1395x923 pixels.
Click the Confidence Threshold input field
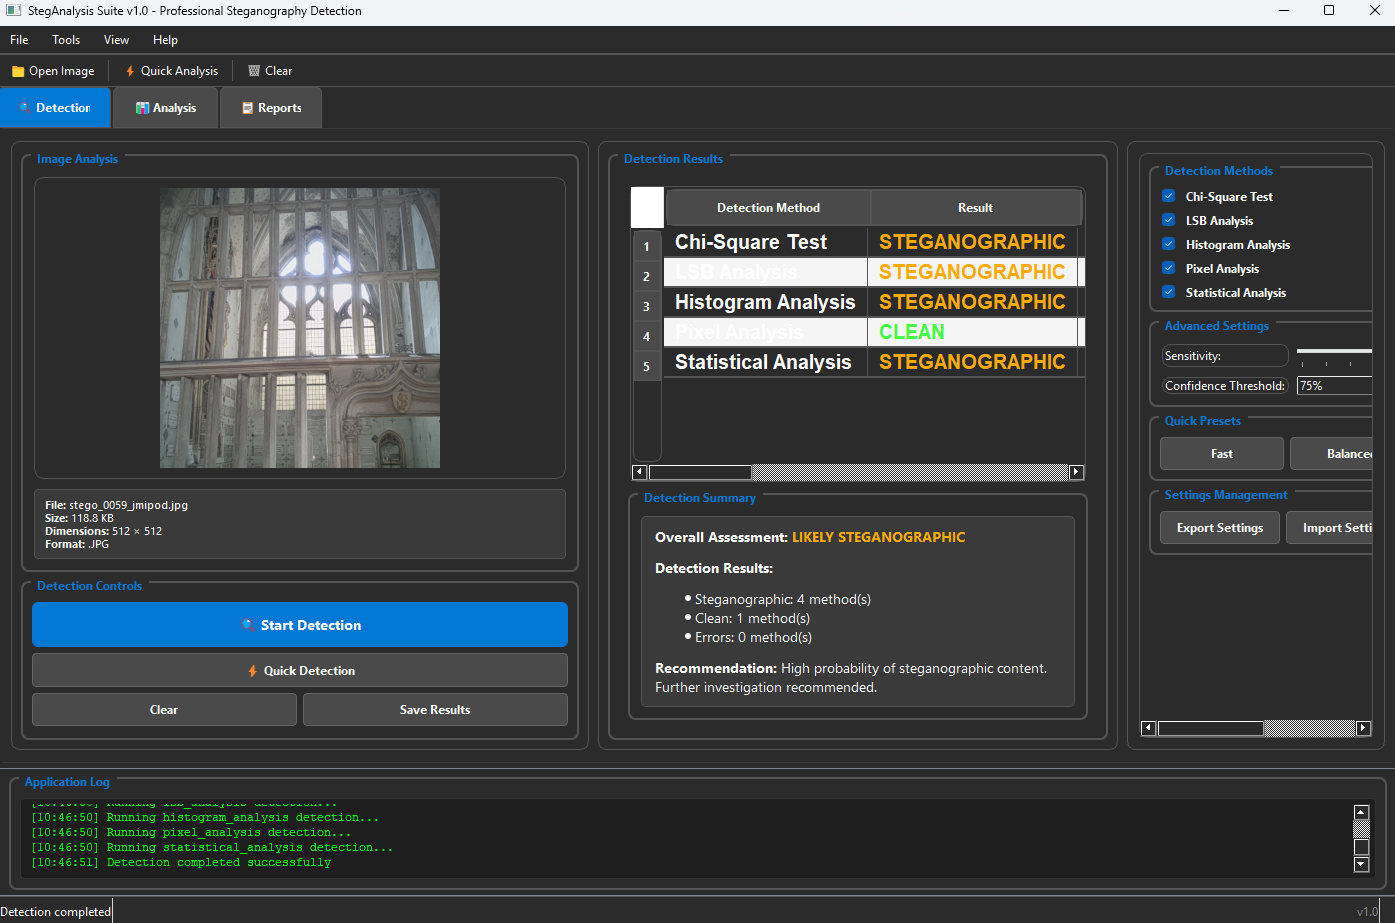[1334, 386]
